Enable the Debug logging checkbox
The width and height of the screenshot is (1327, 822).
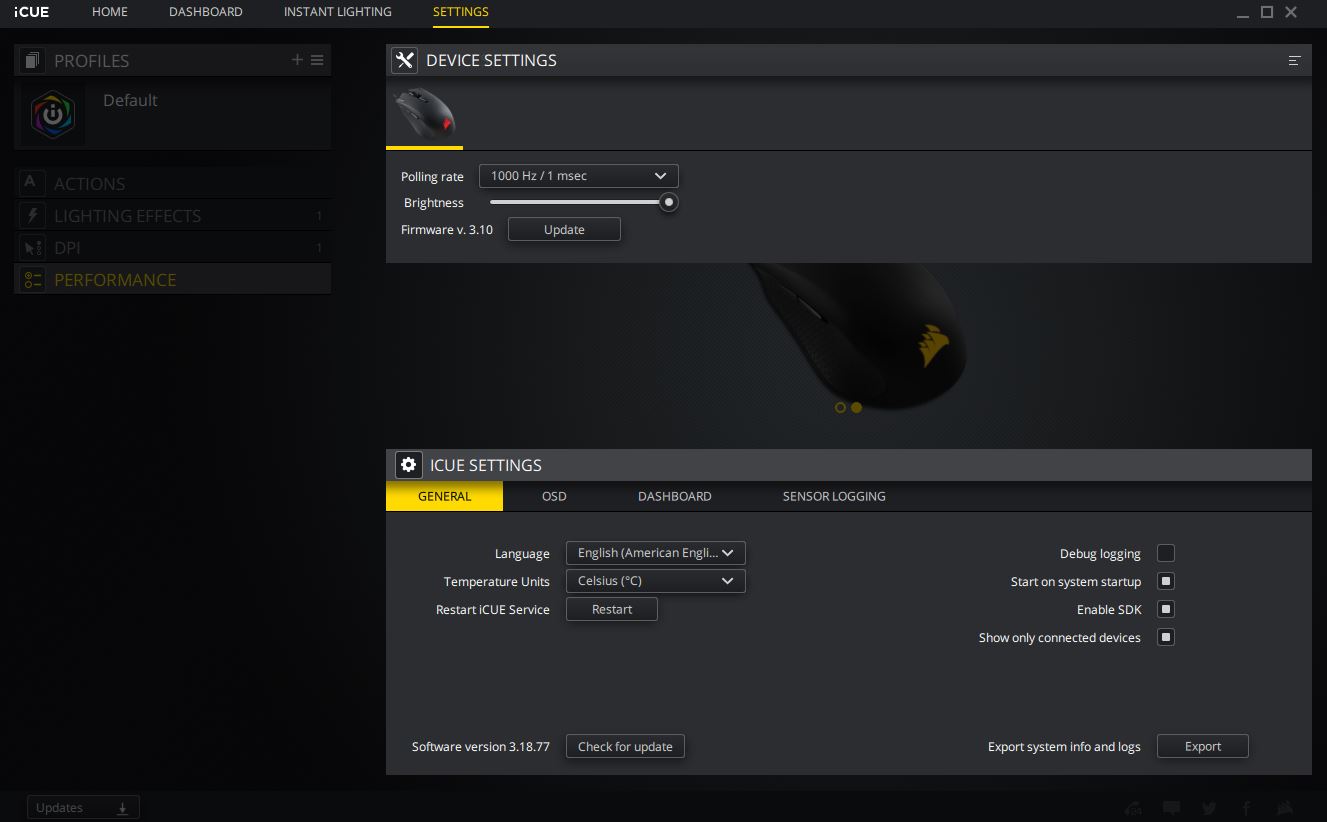pos(1166,553)
